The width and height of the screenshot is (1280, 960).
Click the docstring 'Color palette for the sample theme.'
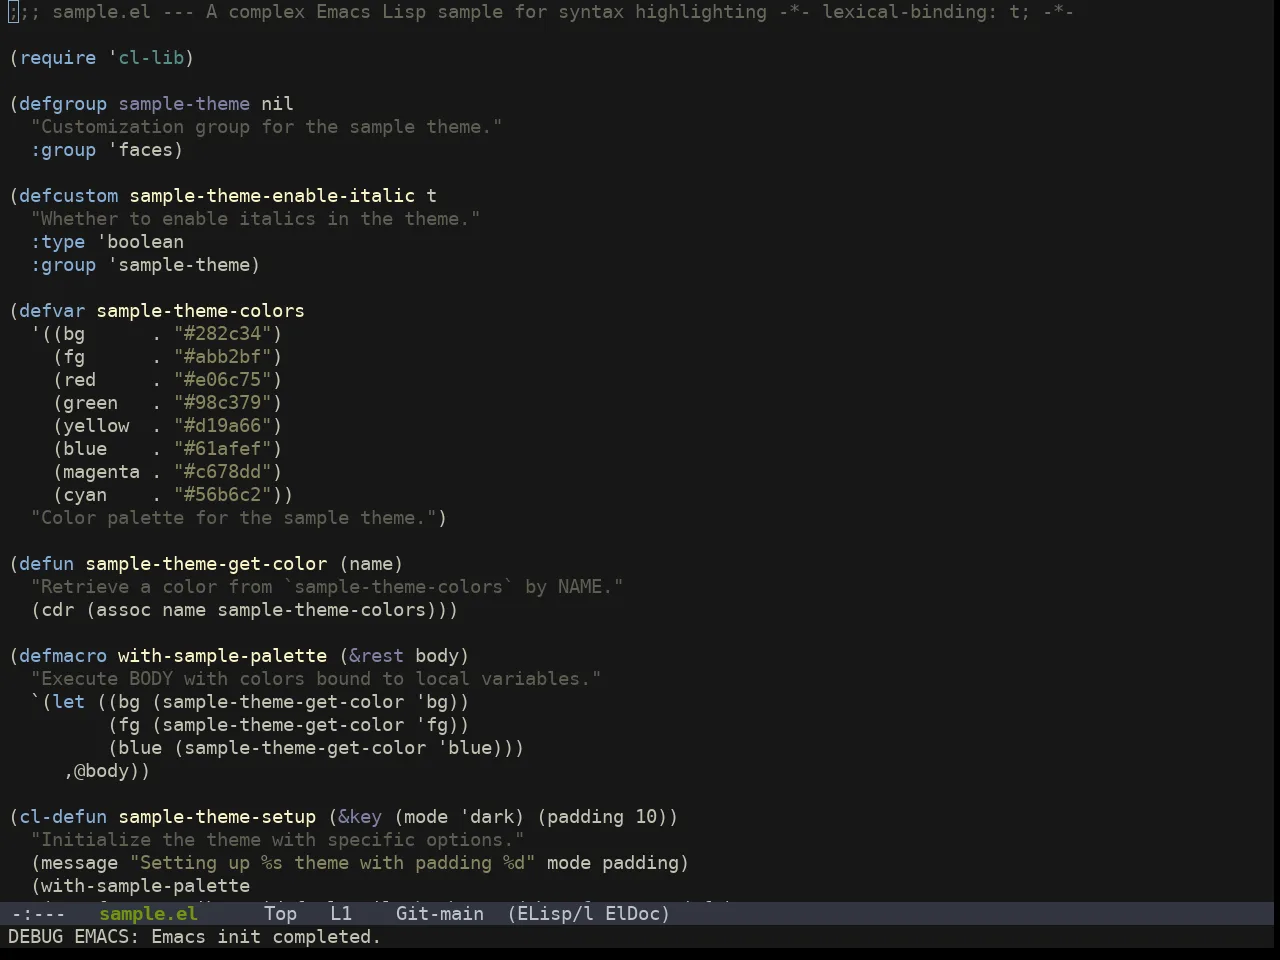[234, 518]
